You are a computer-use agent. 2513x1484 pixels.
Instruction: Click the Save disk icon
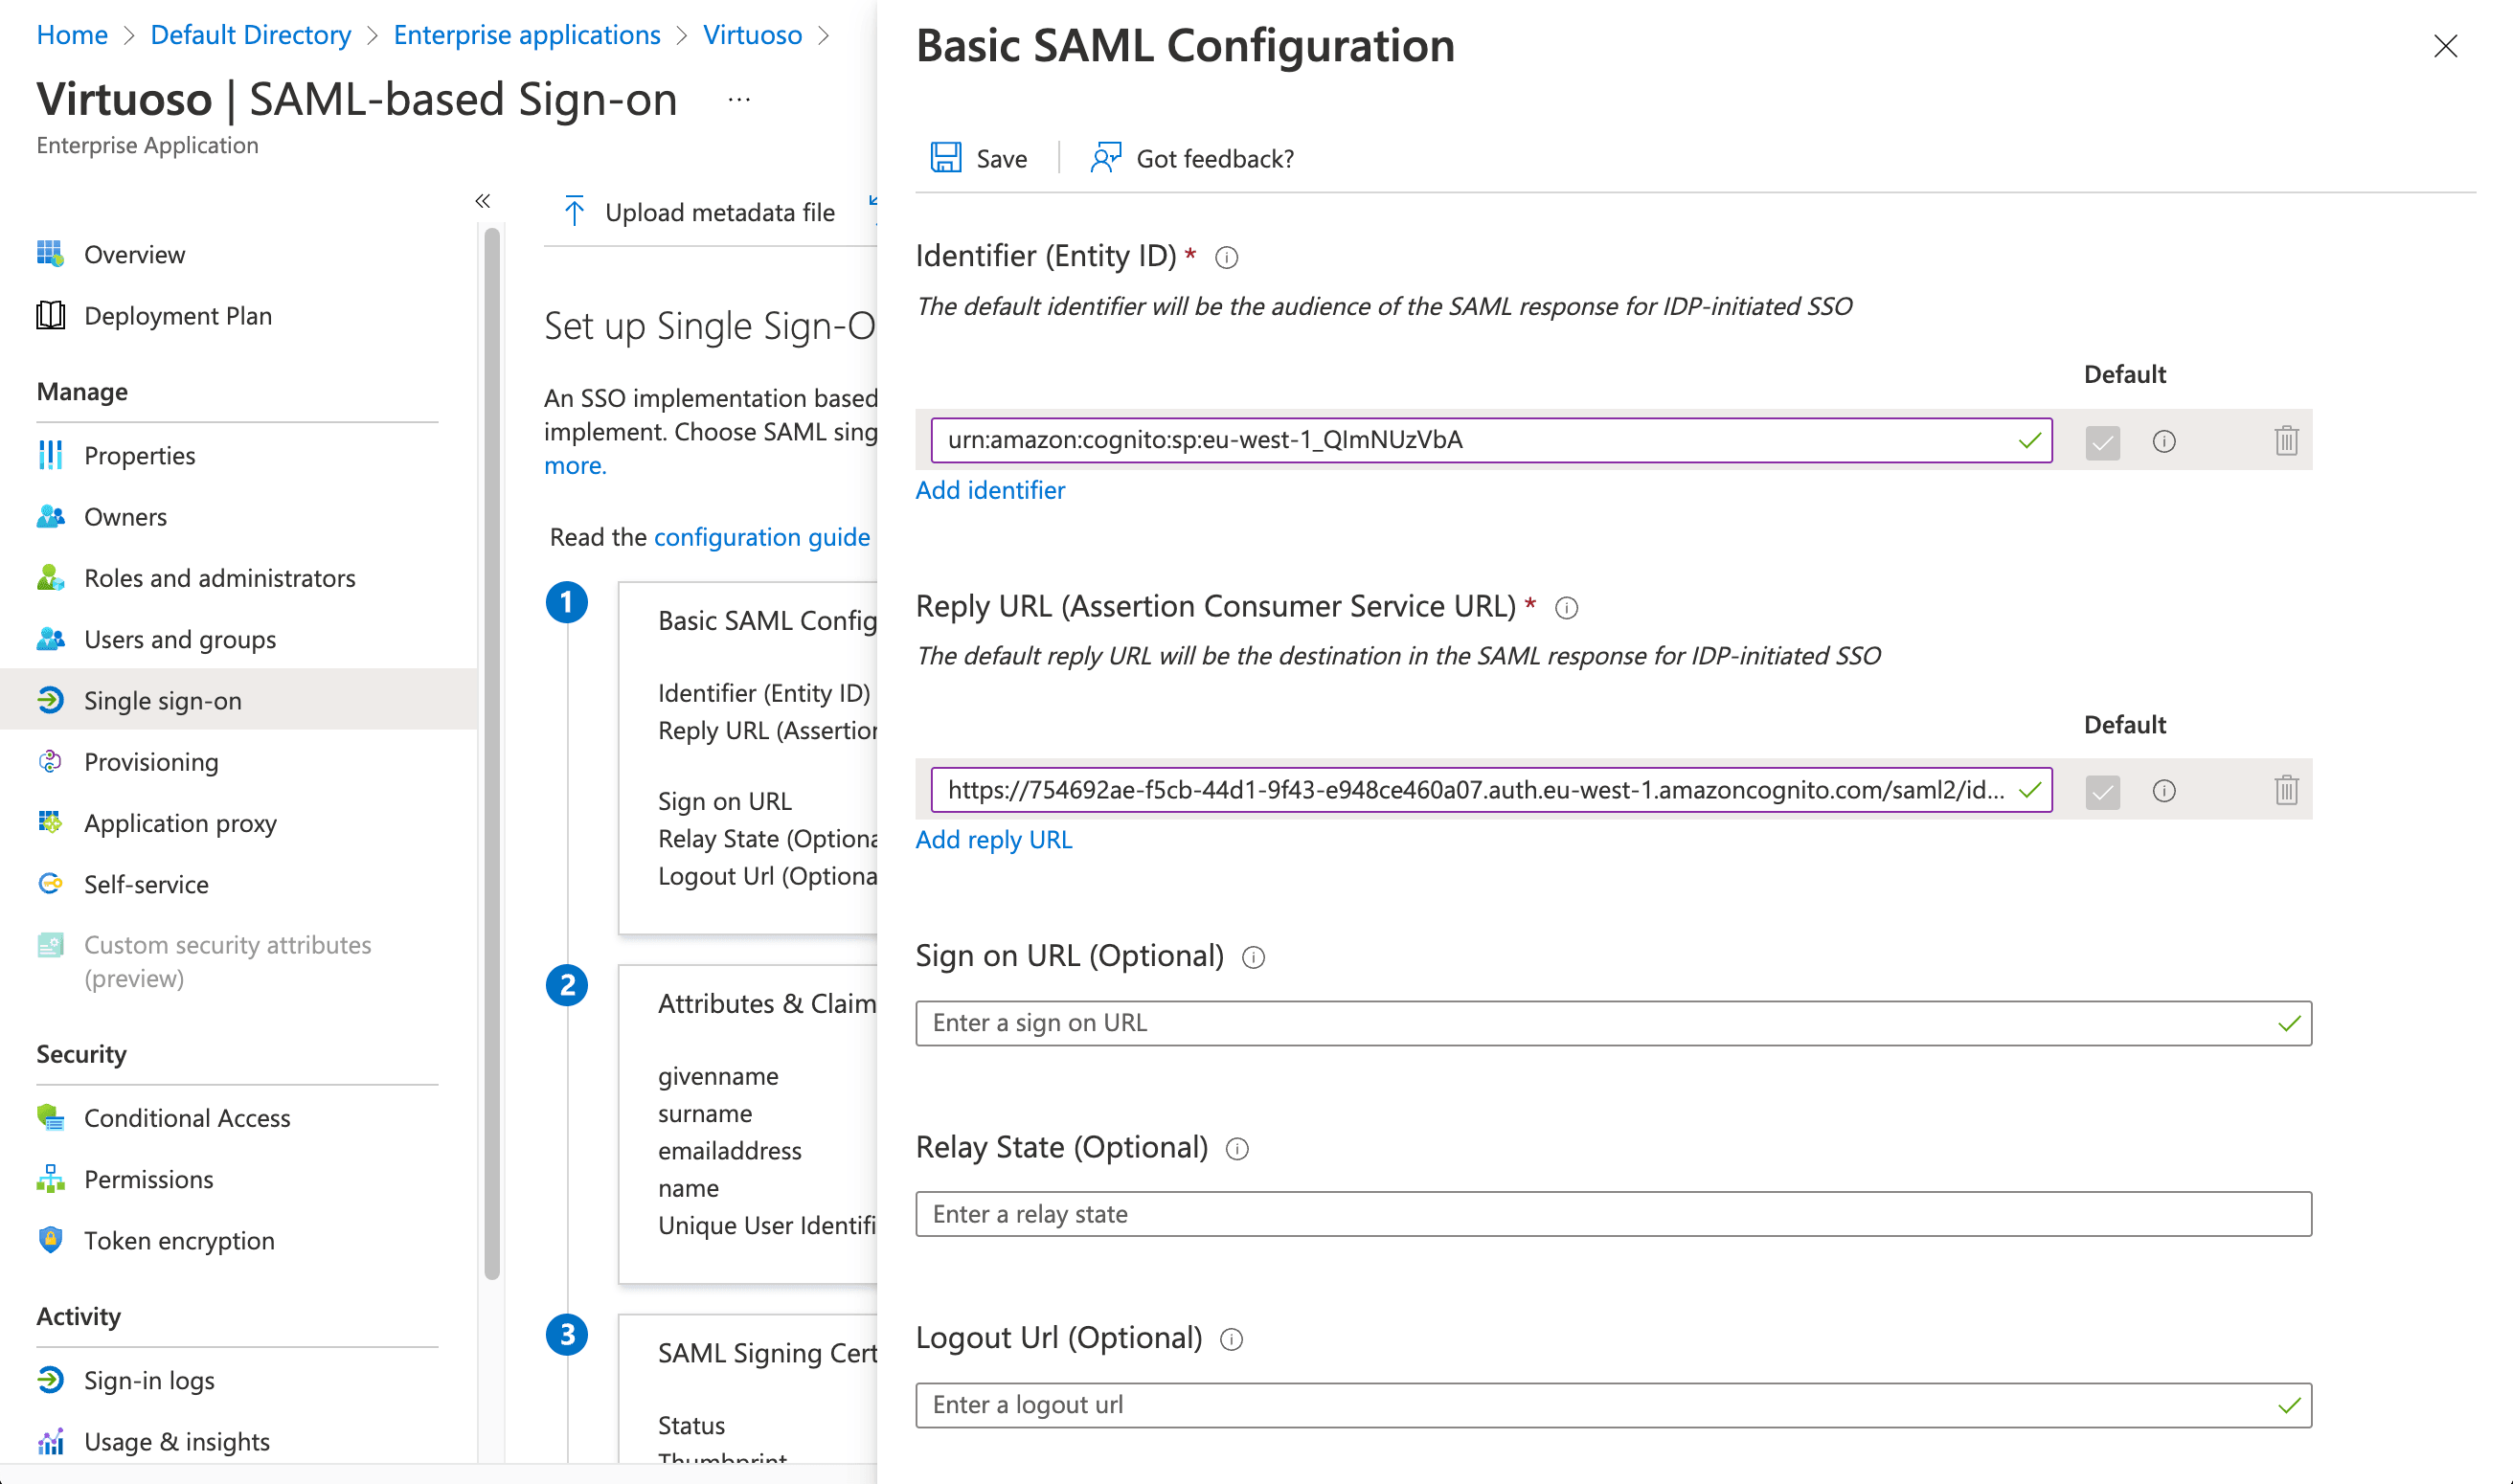pyautogui.click(x=945, y=158)
